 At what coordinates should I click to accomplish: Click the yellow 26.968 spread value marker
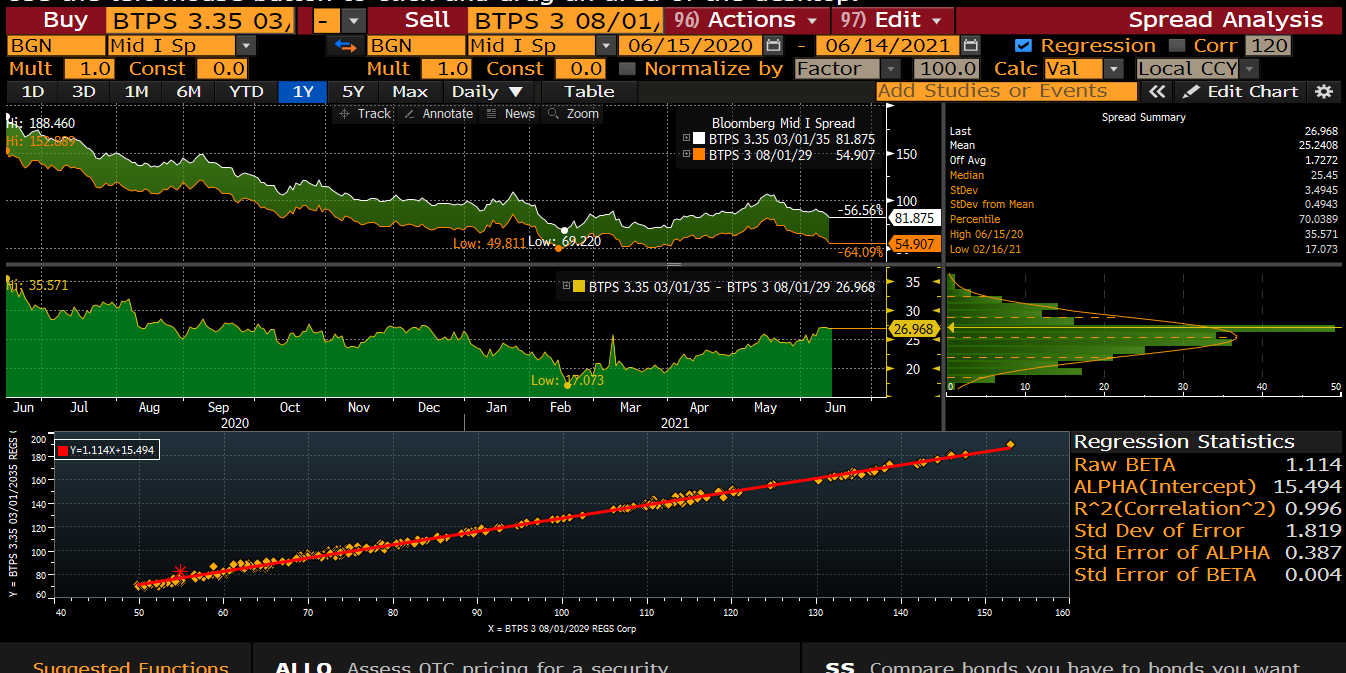point(914,328)
